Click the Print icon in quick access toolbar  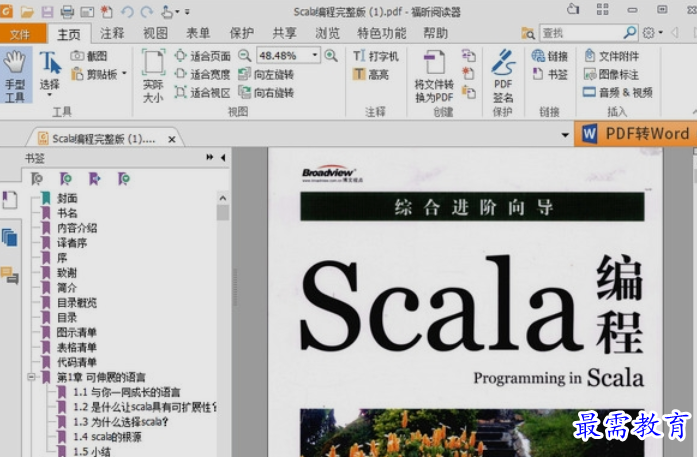[67, 12]
